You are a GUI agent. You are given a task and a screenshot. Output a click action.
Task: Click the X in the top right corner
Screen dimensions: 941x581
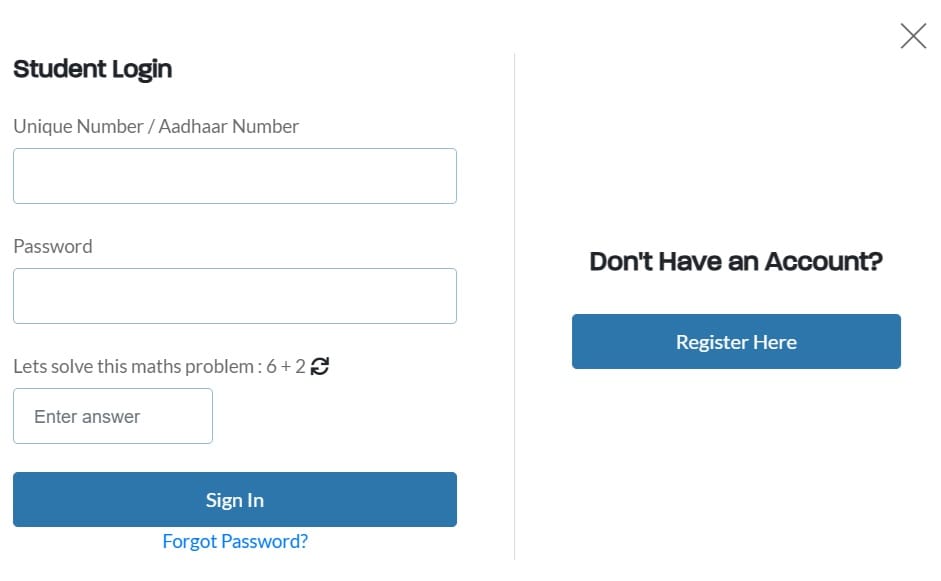click(912, 36)
